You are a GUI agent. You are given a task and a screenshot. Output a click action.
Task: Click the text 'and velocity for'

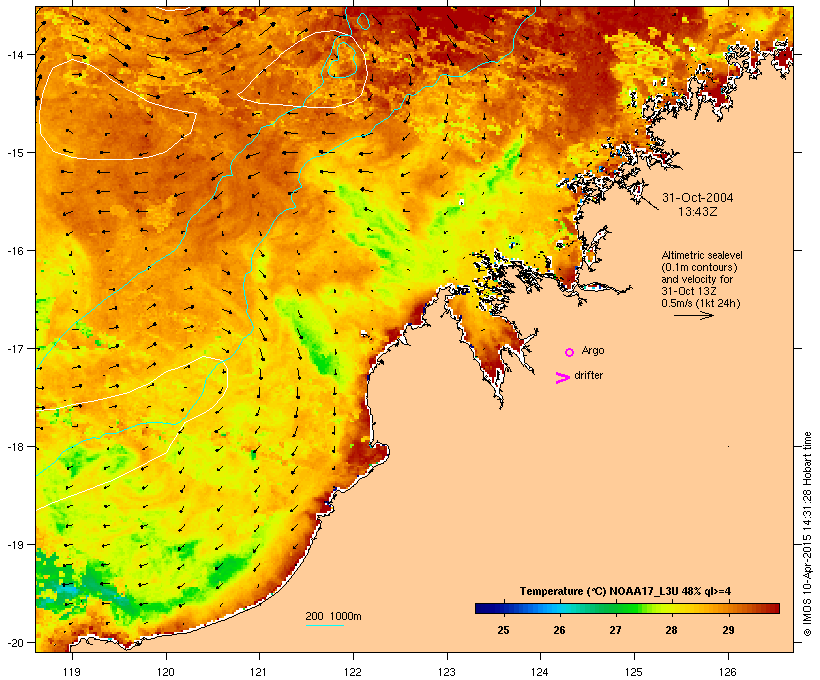point(697,279)
